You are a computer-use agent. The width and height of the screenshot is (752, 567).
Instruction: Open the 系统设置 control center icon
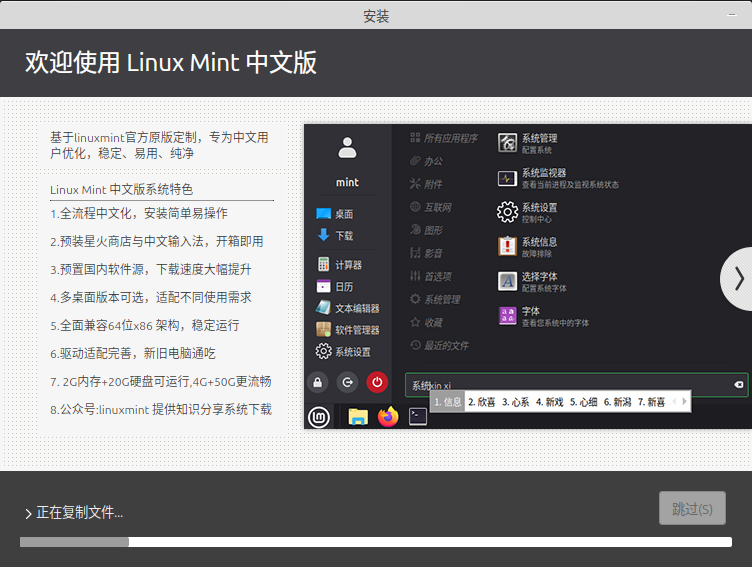pyautogui.click(x=507, y=212)
